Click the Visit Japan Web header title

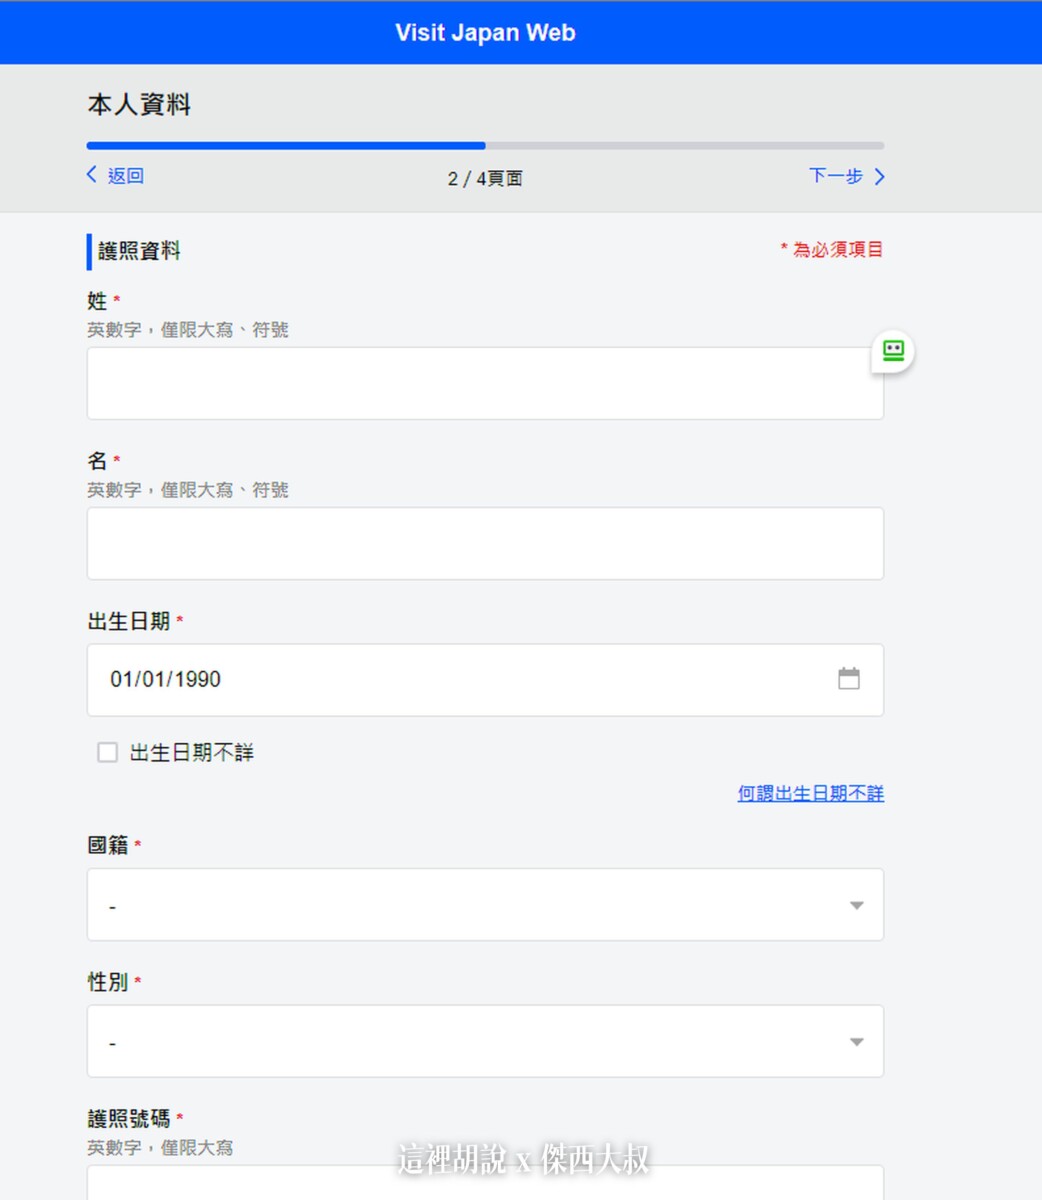tap(485, 32)
